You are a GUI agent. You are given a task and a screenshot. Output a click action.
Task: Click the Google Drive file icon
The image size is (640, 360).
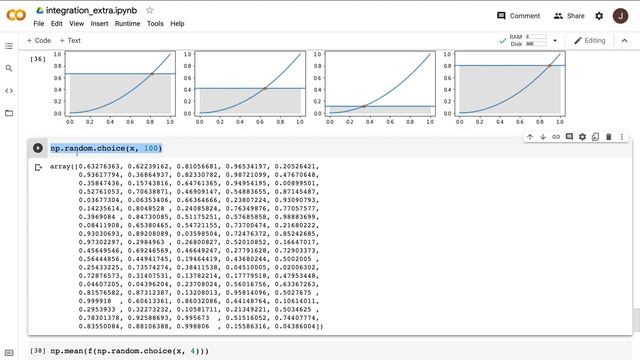click(x=40, y=10)
